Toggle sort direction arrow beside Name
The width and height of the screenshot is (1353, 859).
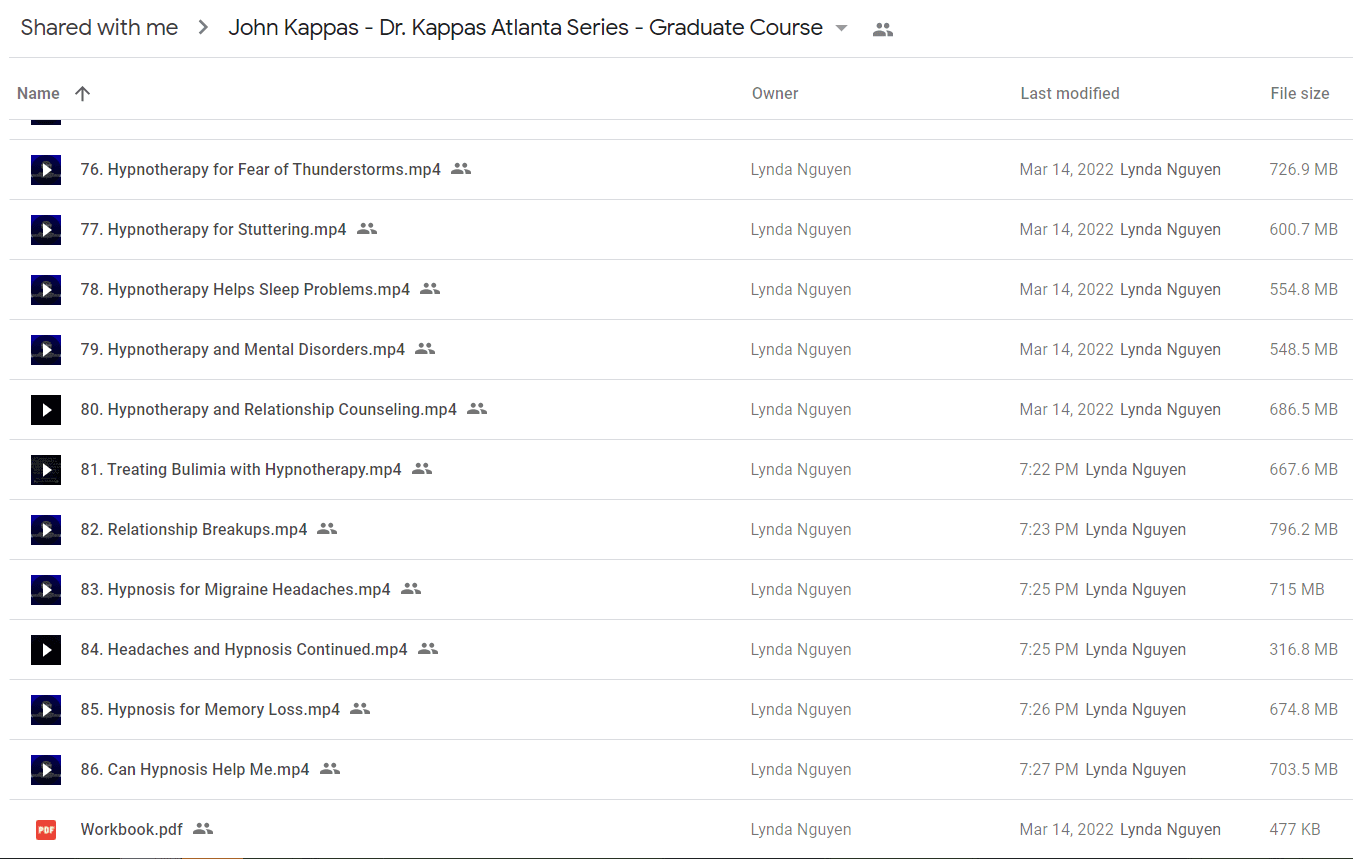coord(82,93)
